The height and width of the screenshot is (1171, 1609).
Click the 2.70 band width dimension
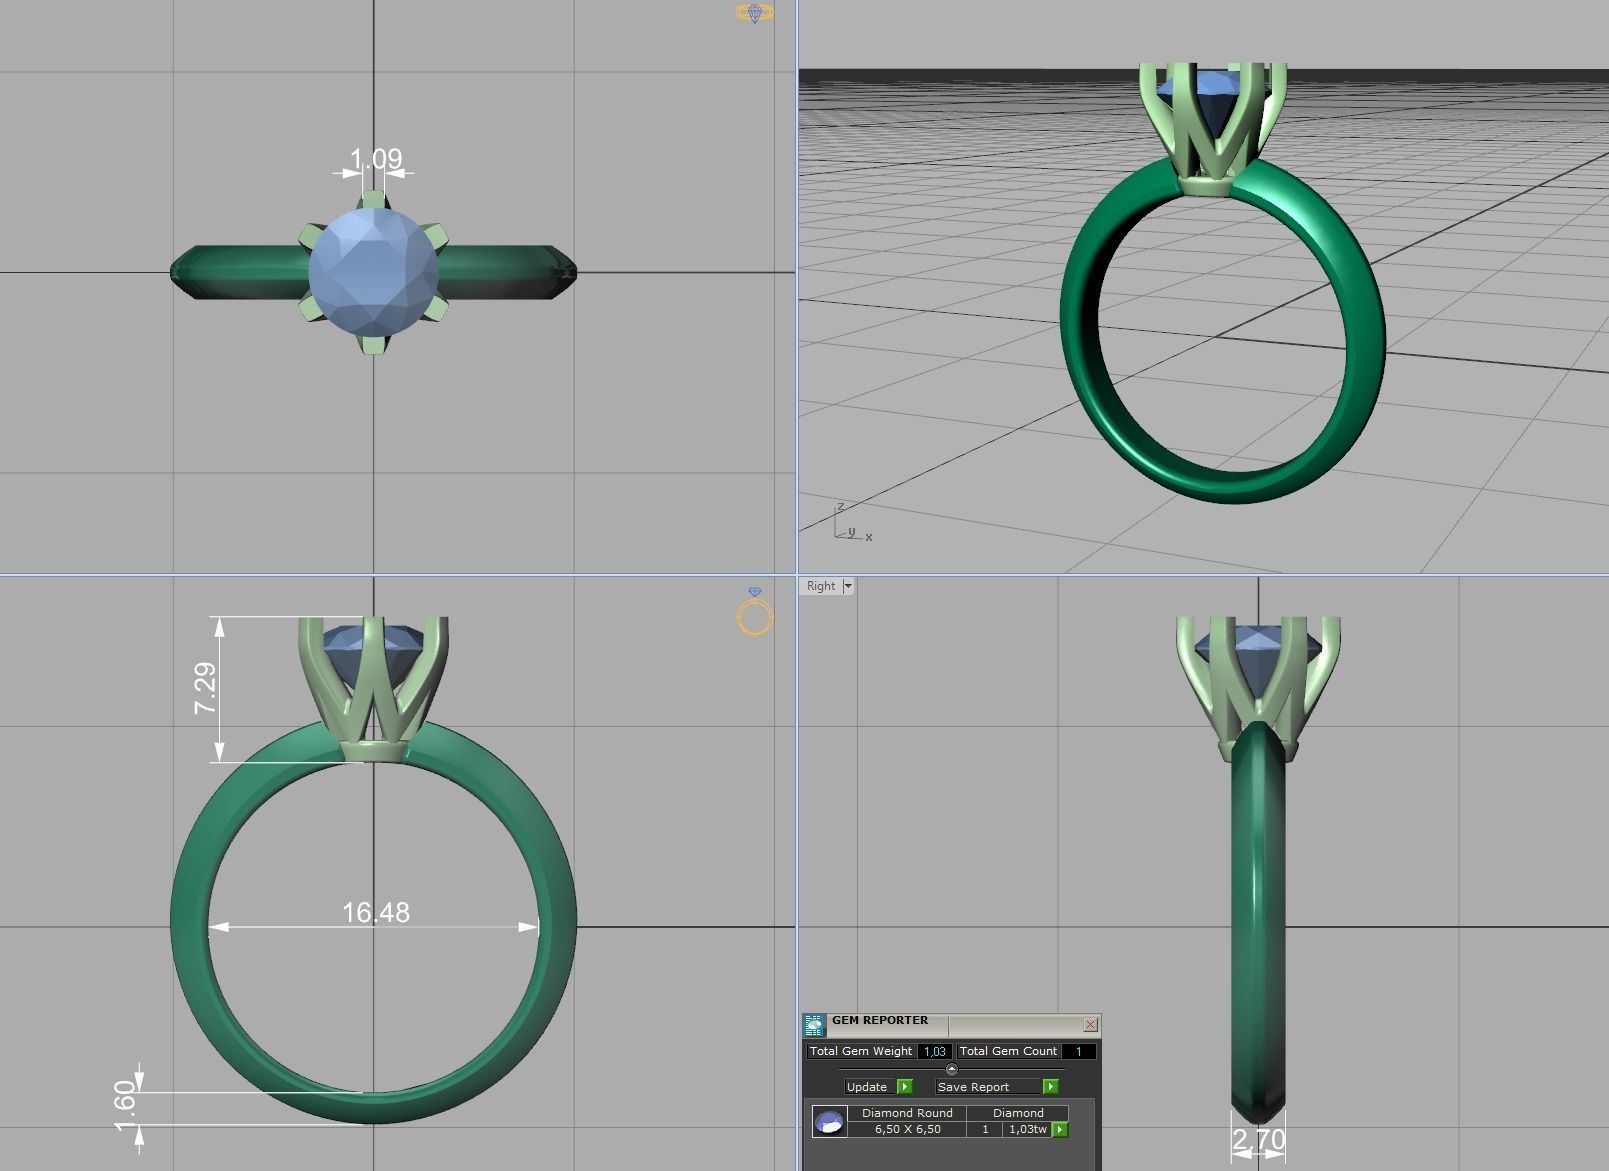click(1259, 1139)
